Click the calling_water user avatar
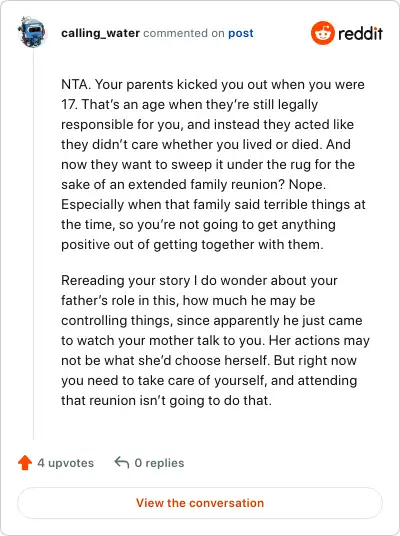The width and height of the screenshot is (400, 536). (x=32, y=32)
